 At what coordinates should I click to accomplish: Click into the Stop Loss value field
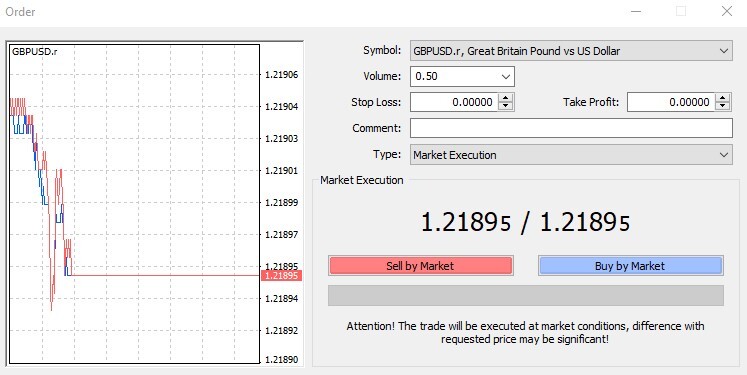(x=454, y=102)
